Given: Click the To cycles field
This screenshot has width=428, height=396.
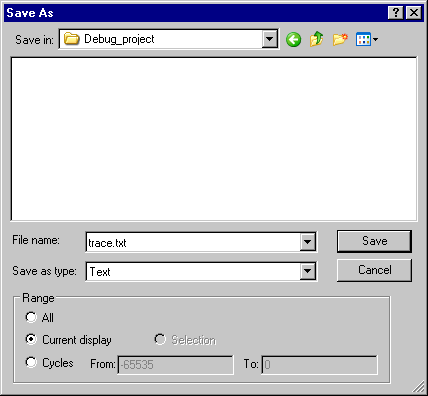Looking at the screenshot, I should coord(319,365).
